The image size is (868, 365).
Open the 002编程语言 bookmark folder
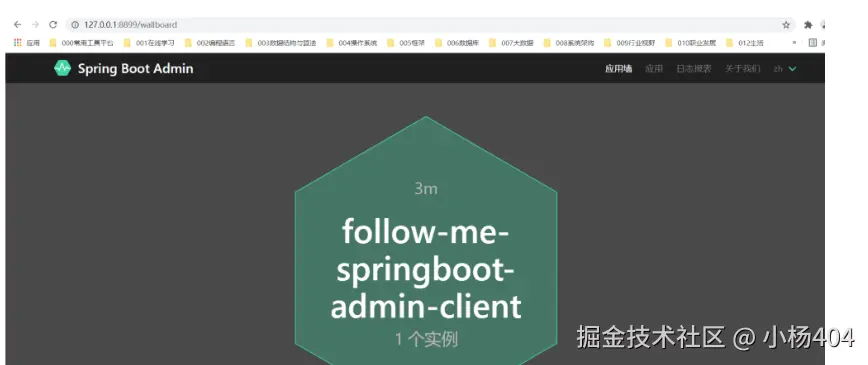(x=210, y=42)
